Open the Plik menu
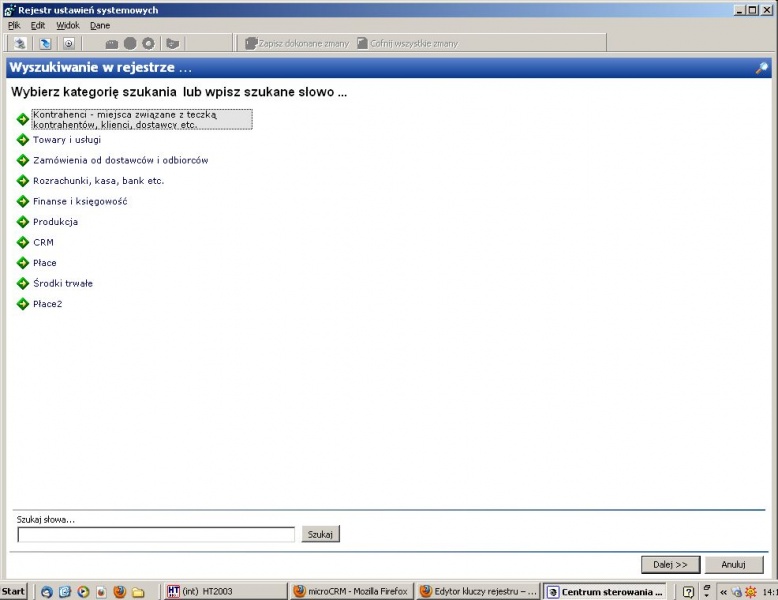Image resolution: width=778 pixels, height=600 pixels. pos(14,25)
